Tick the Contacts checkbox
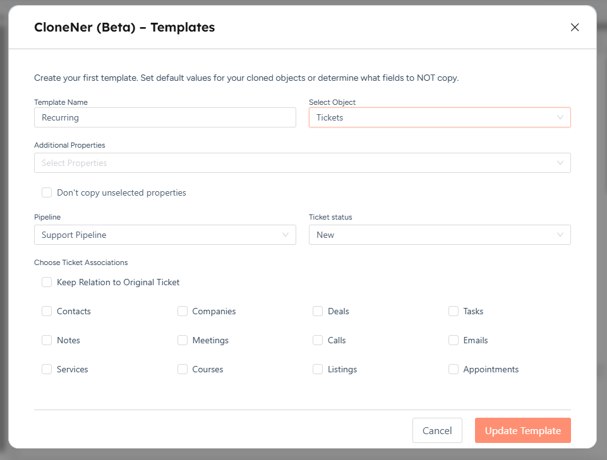Image resolution: width=607 pixels, height=460 pixels. click(47, 311)
